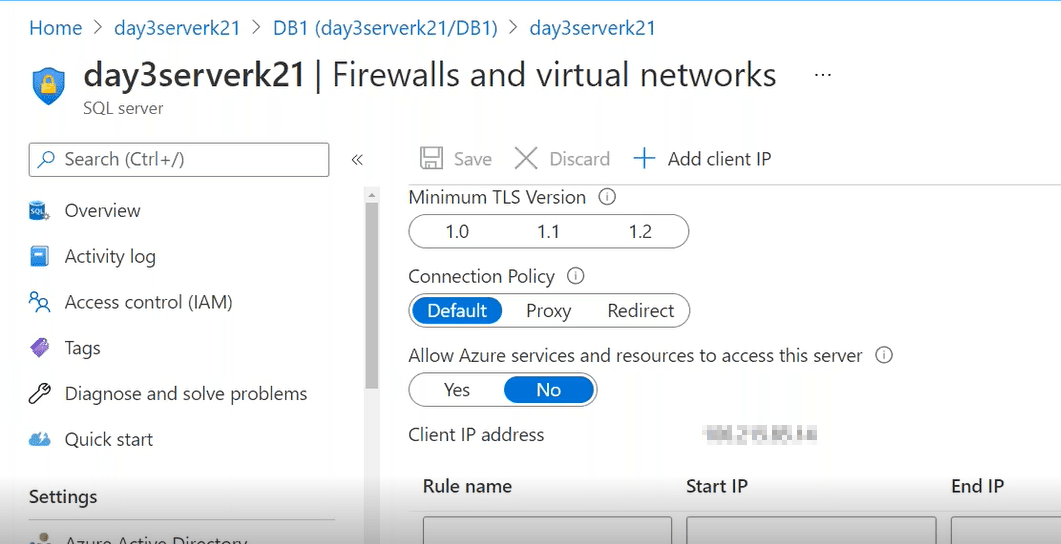This screenshot has width=1061, height=544.
Task: Click Add client IP button
Action: click(x=702, y=159)
